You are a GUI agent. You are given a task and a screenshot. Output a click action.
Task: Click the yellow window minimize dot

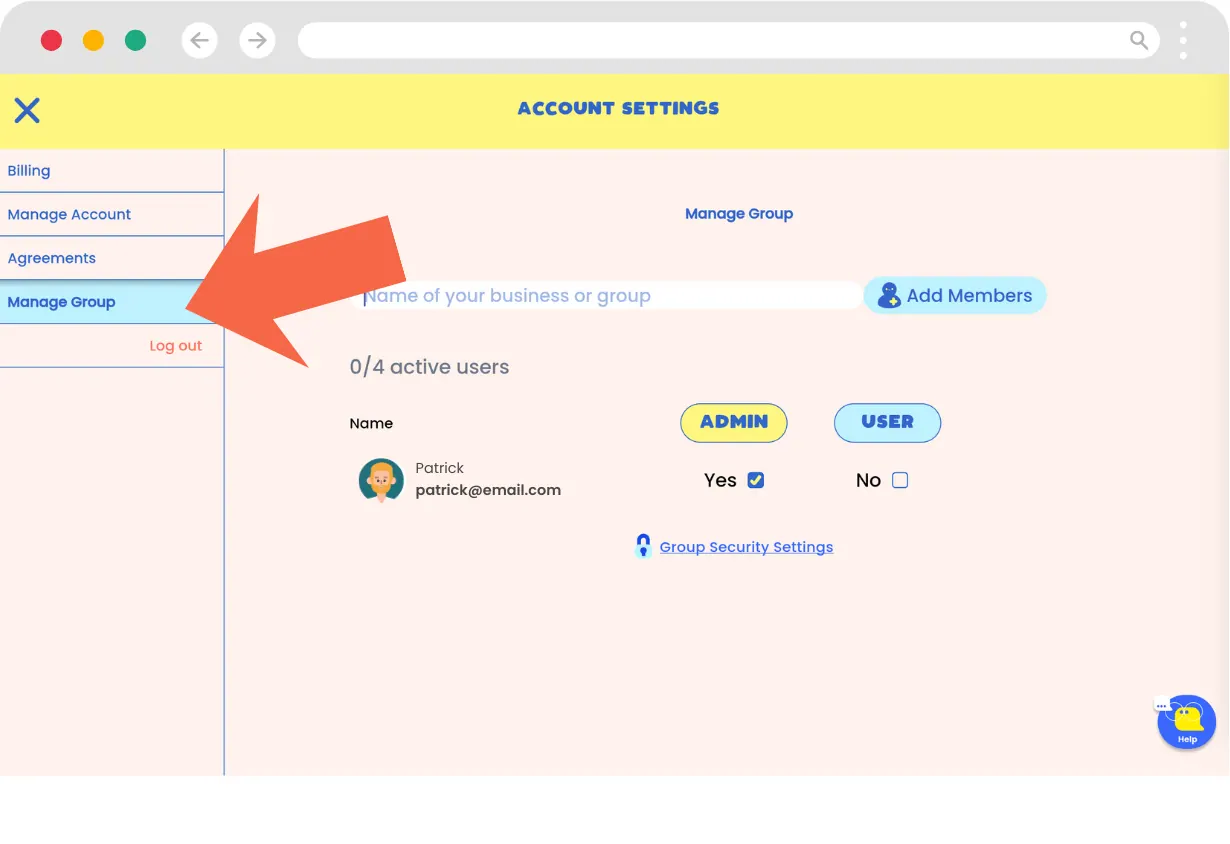pyautogui.click(x=93, y=40)
